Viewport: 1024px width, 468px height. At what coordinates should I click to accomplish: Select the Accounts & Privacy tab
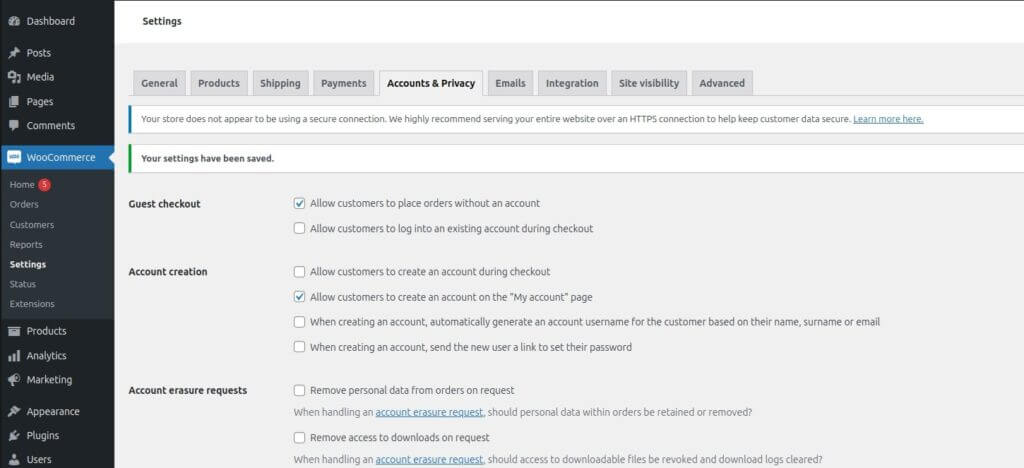pos(431,83)
